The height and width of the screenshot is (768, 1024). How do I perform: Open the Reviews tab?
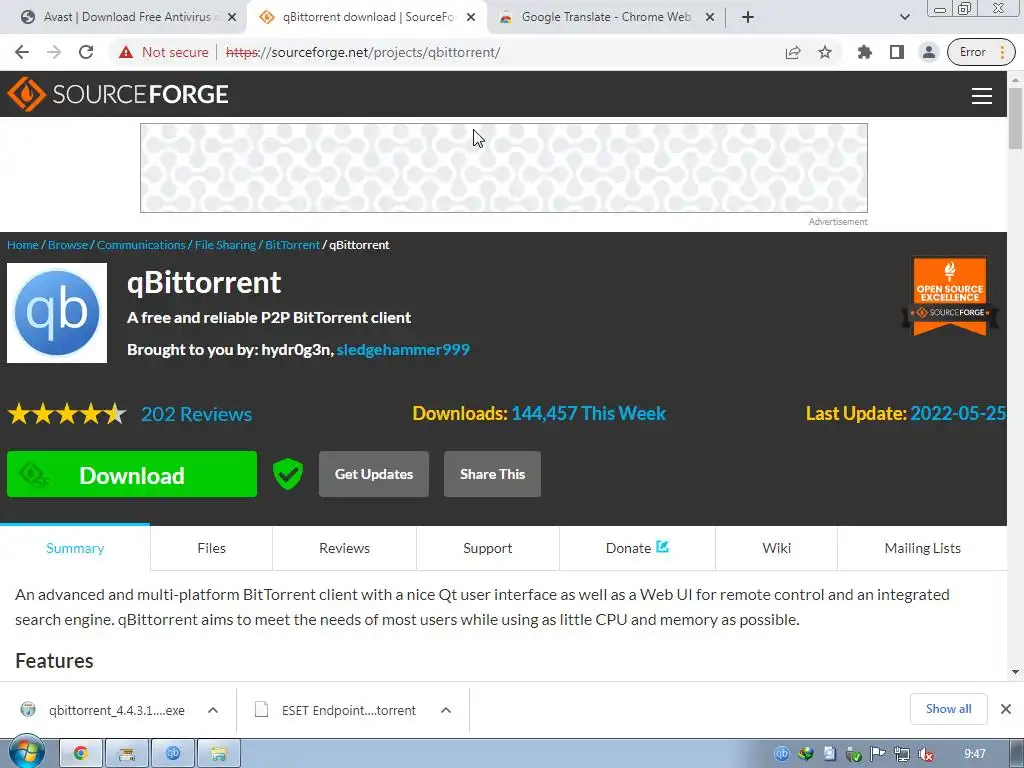click(344, 548)
